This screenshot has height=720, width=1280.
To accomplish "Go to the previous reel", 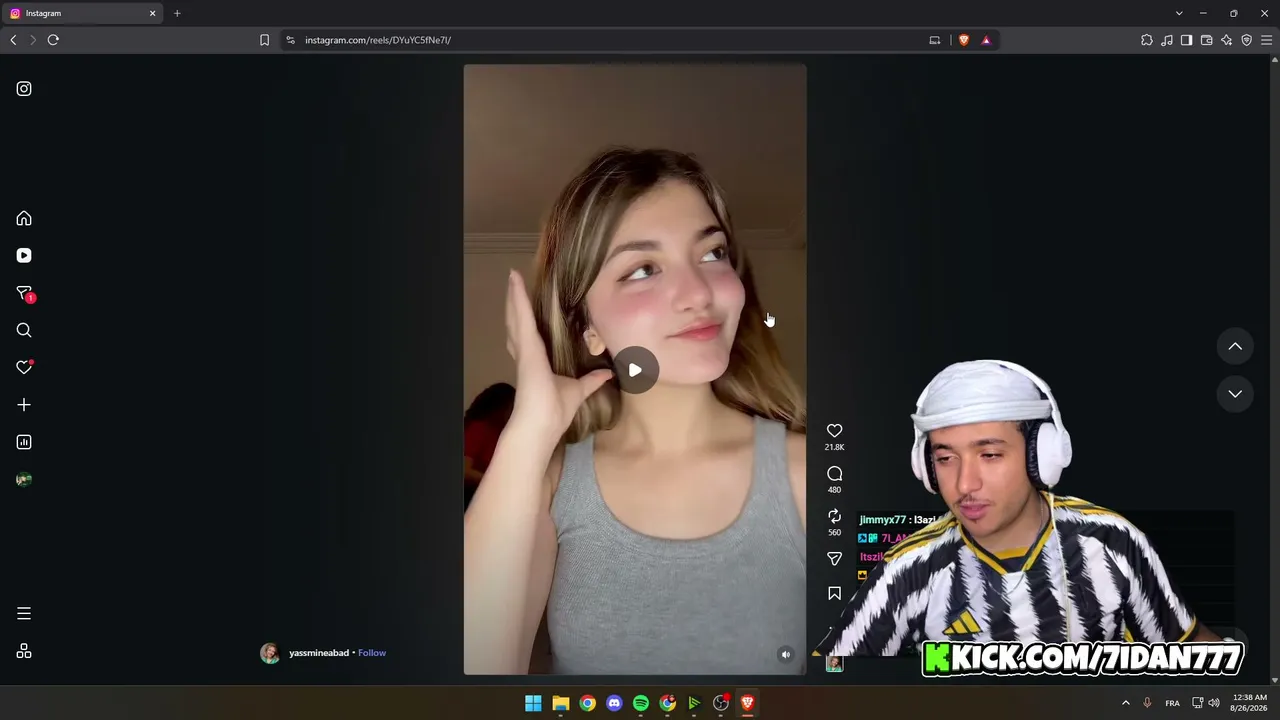I will 1235,346.
